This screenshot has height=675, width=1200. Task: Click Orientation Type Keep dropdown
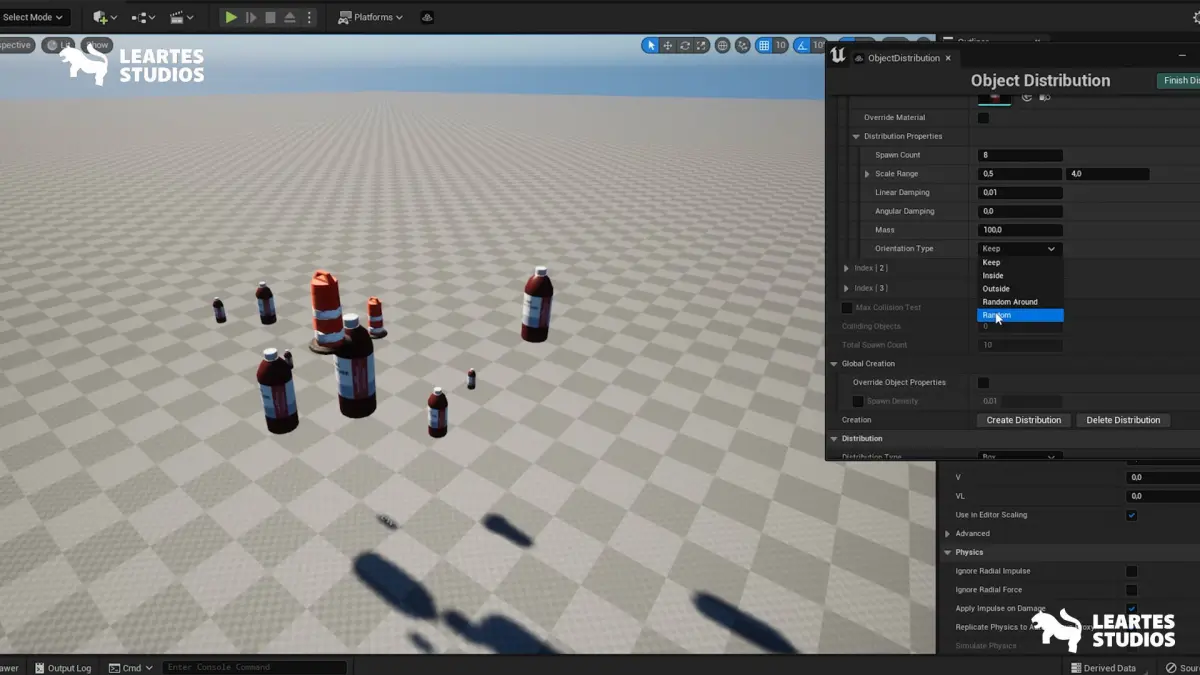(1020, 249)
